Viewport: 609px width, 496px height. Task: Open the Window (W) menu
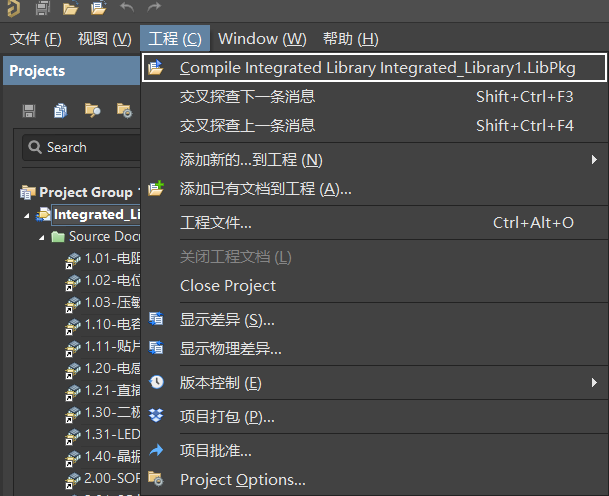coord(262,39)
